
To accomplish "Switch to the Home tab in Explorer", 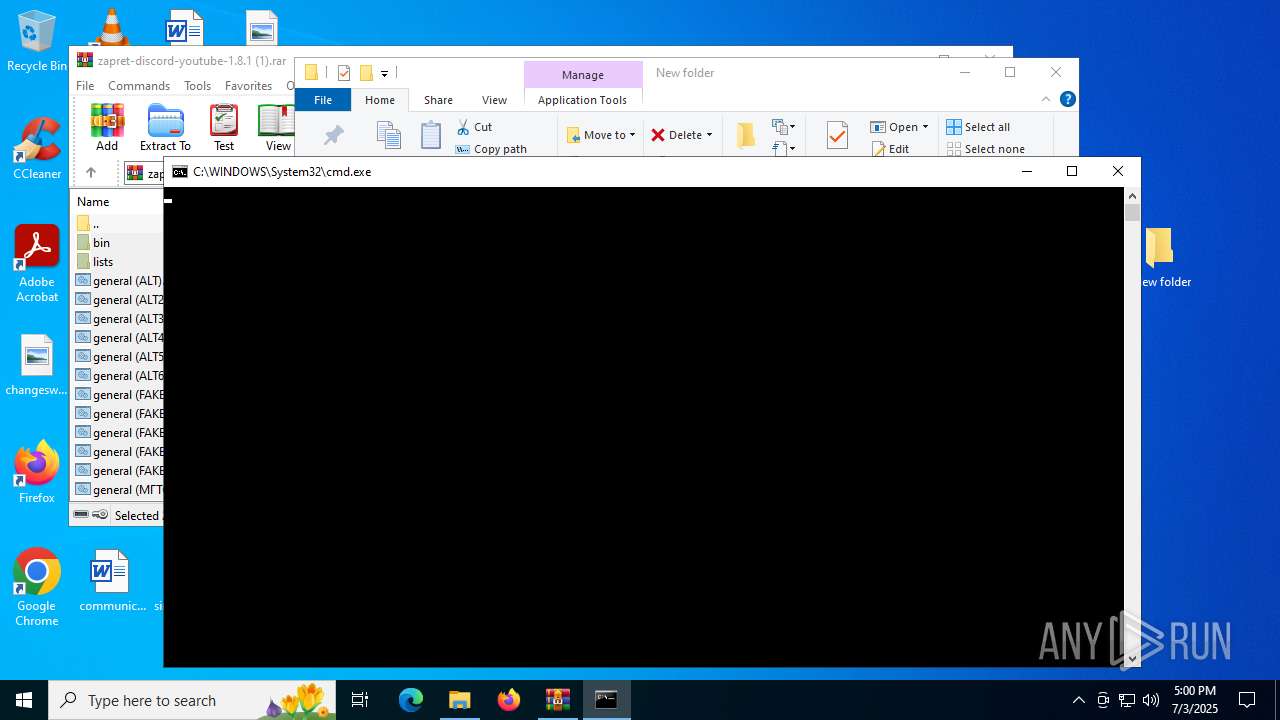I will click(380, 100).
